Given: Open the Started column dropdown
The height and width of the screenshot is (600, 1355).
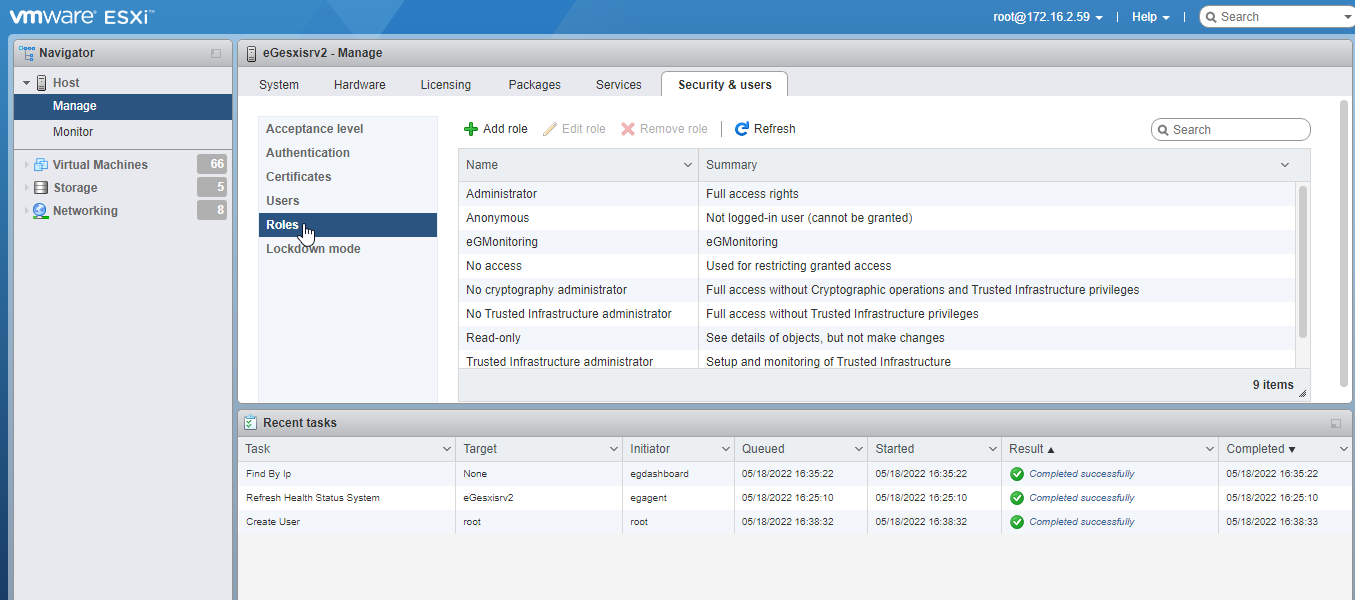Looking at the screenshot, I should click(992, 450).
